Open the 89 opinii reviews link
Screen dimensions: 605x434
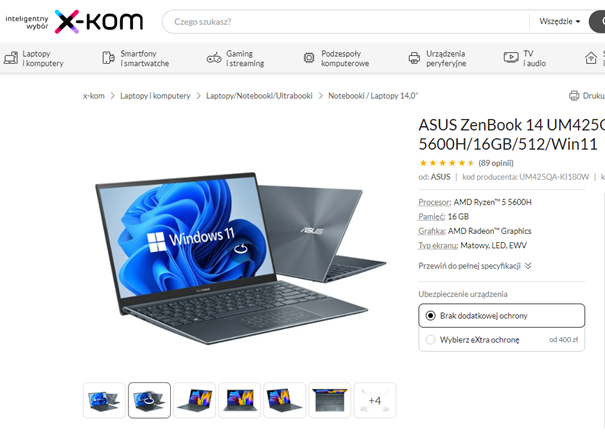click(496, 163)
